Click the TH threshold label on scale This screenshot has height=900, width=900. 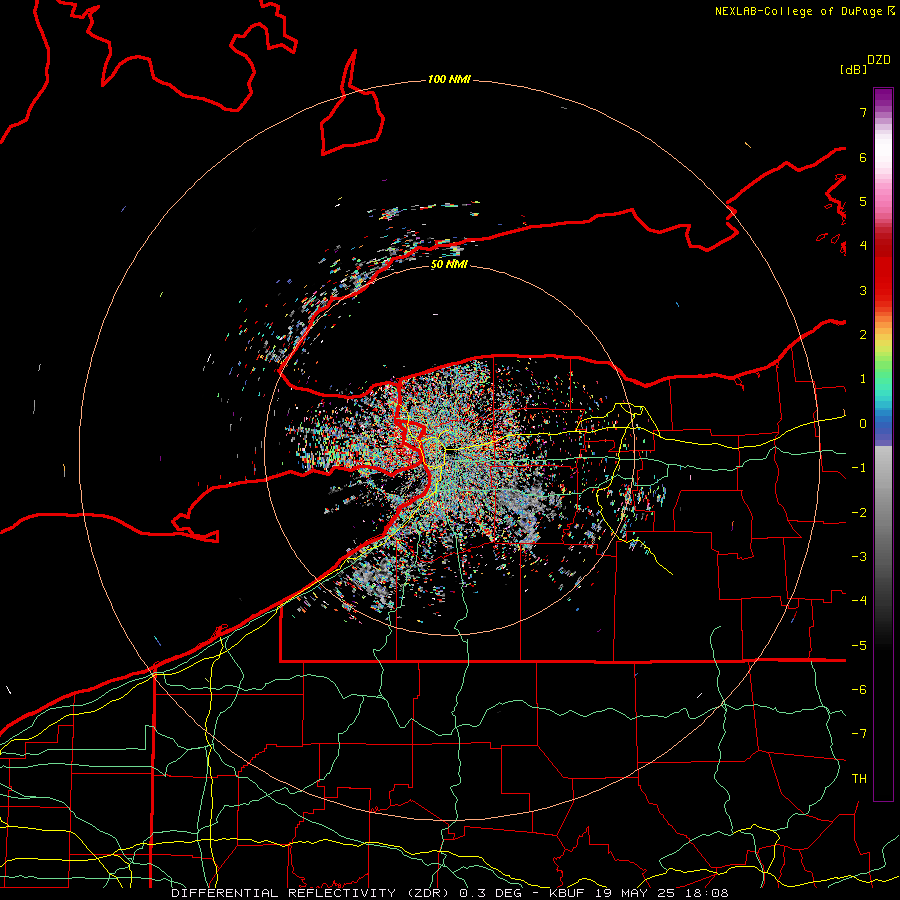[859, 779]
